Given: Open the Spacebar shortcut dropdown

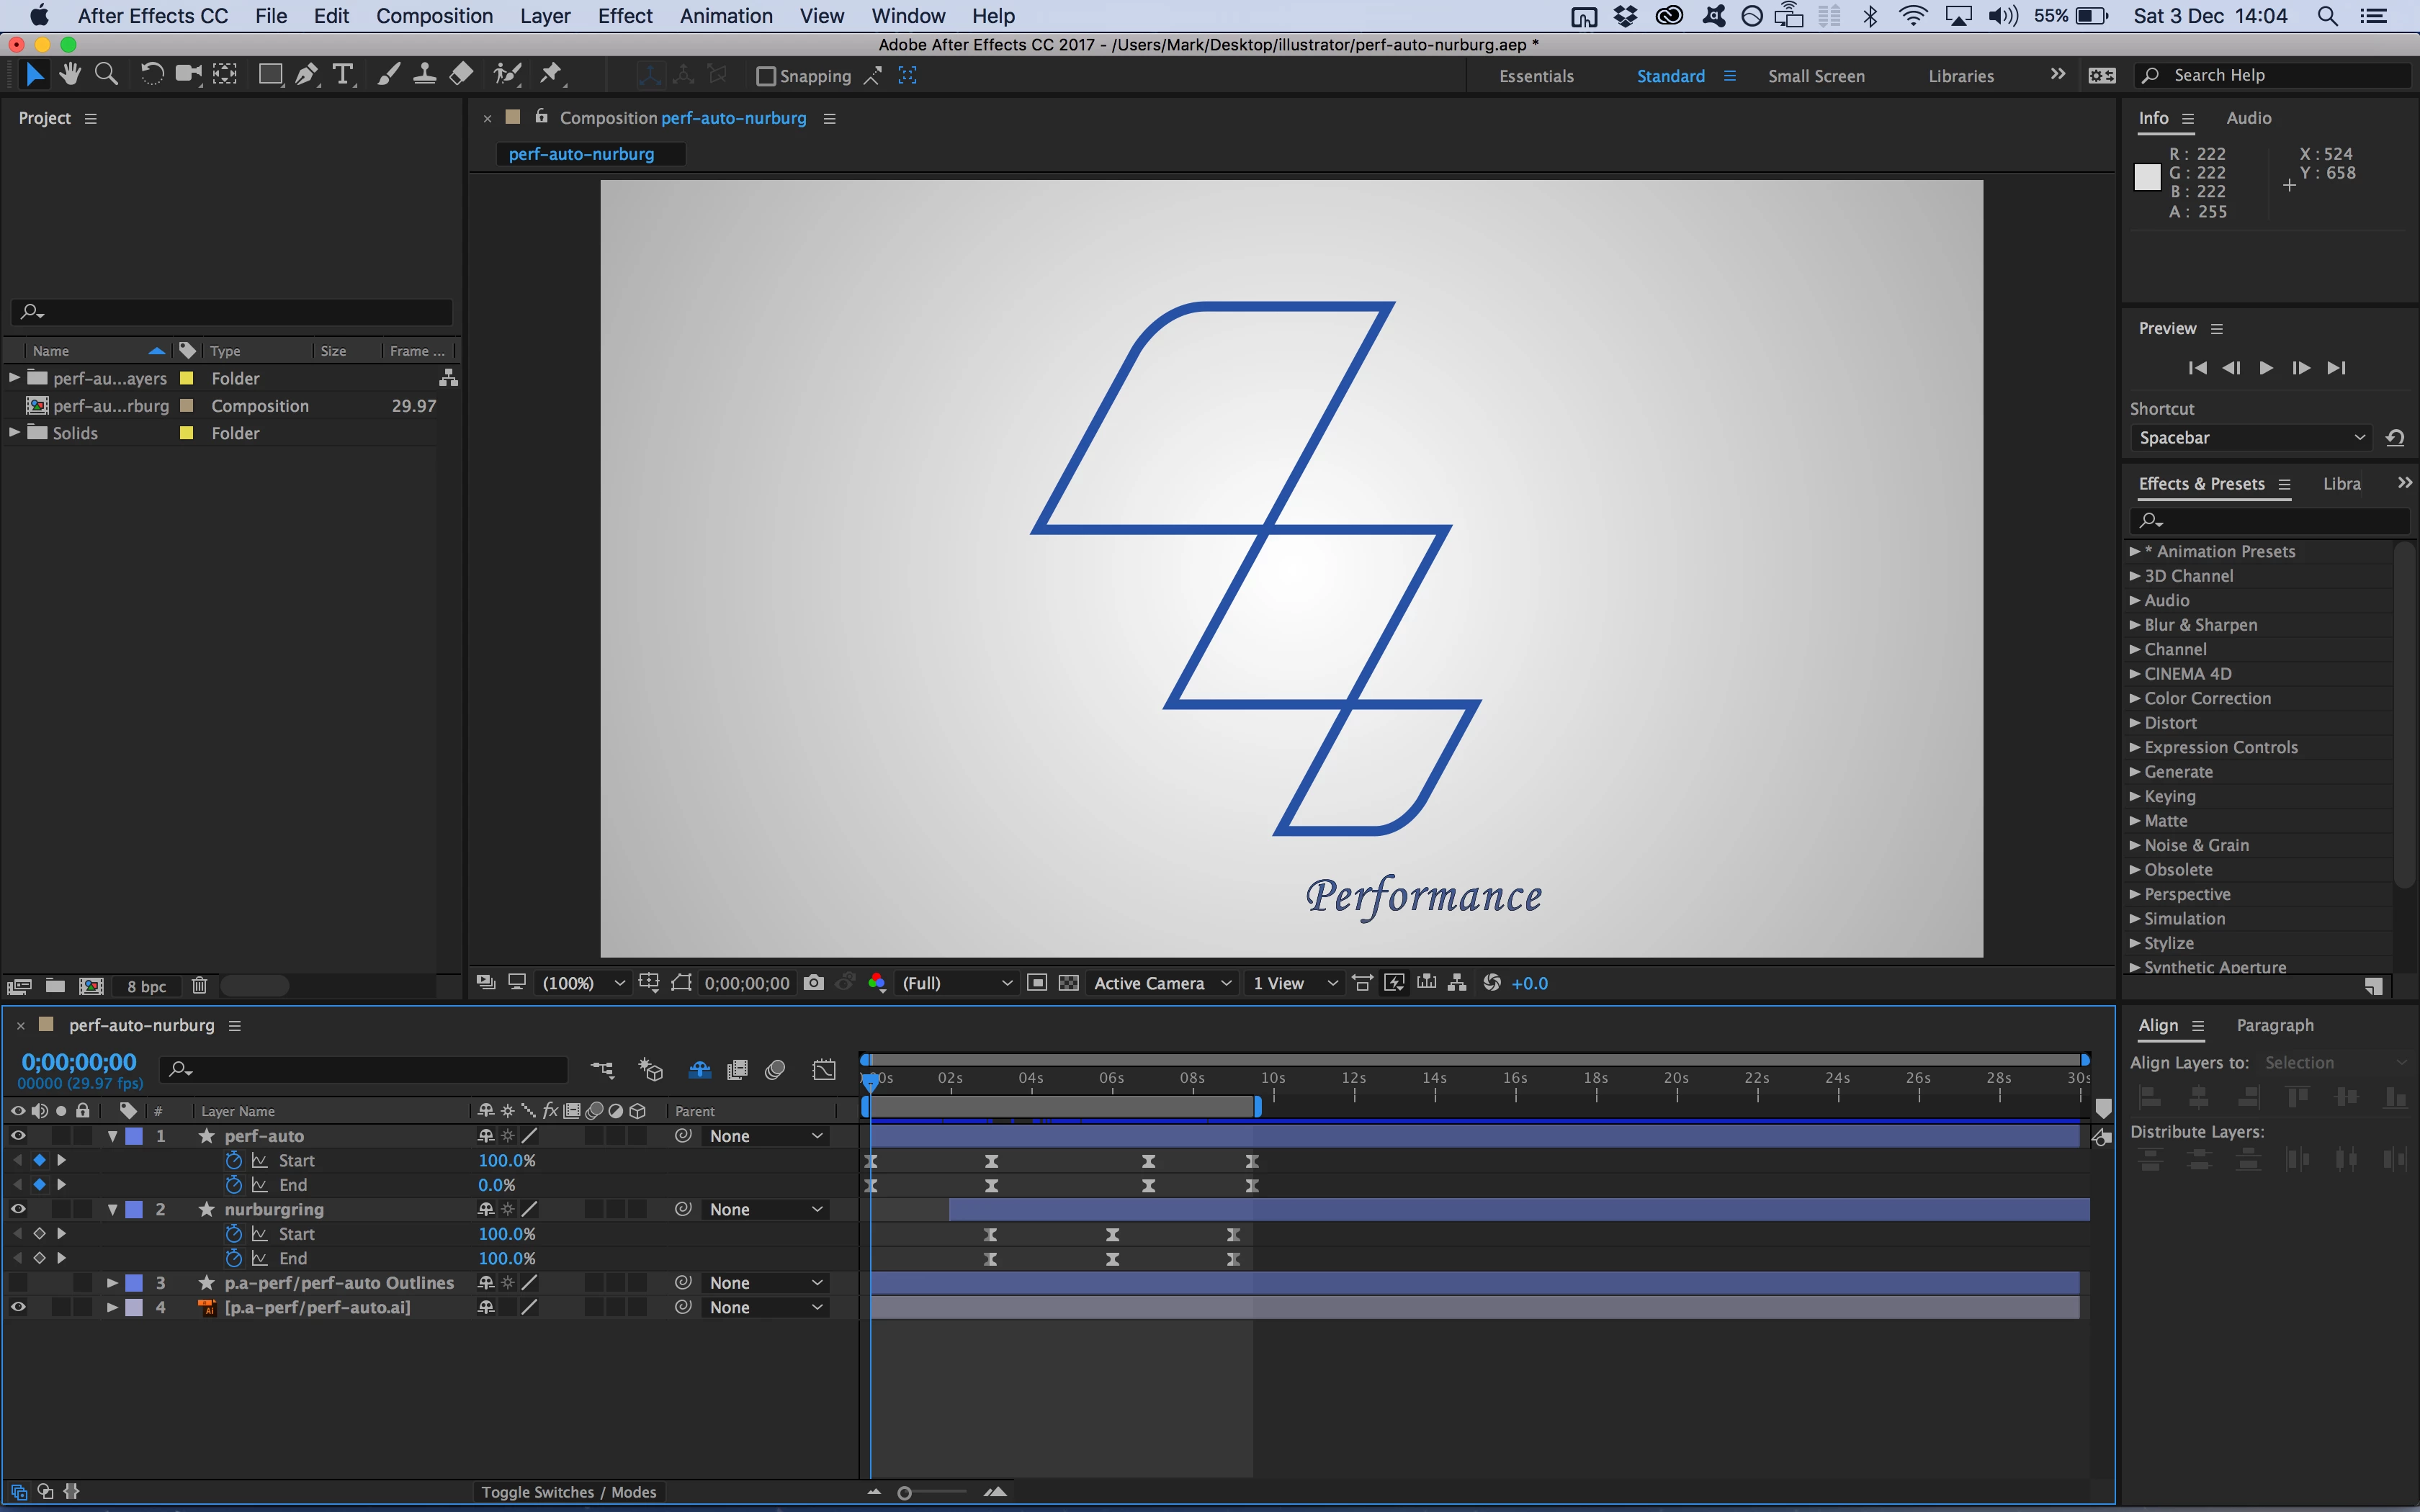Looking at the screenshot, I should click(2250, 438).
